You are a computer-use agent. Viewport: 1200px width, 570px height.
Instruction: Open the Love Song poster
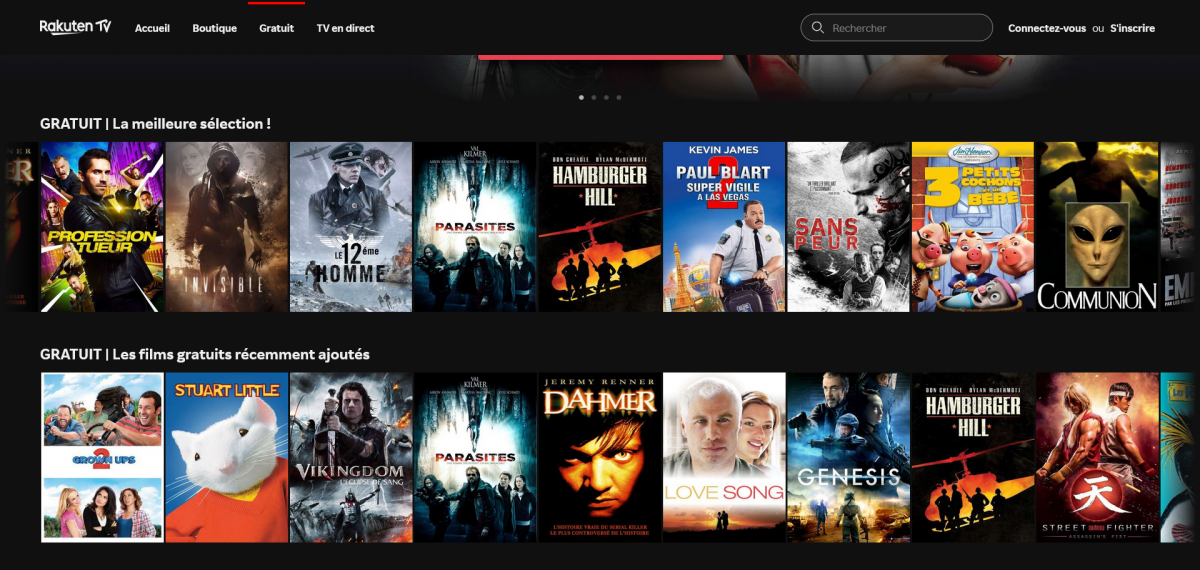724,458
